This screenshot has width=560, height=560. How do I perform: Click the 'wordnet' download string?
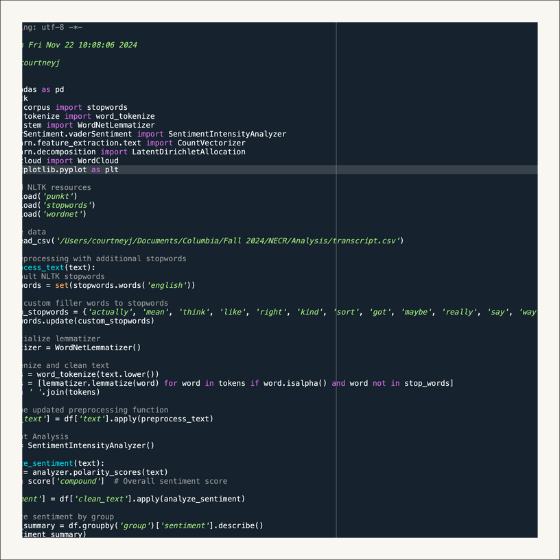(x=62, y=214)
